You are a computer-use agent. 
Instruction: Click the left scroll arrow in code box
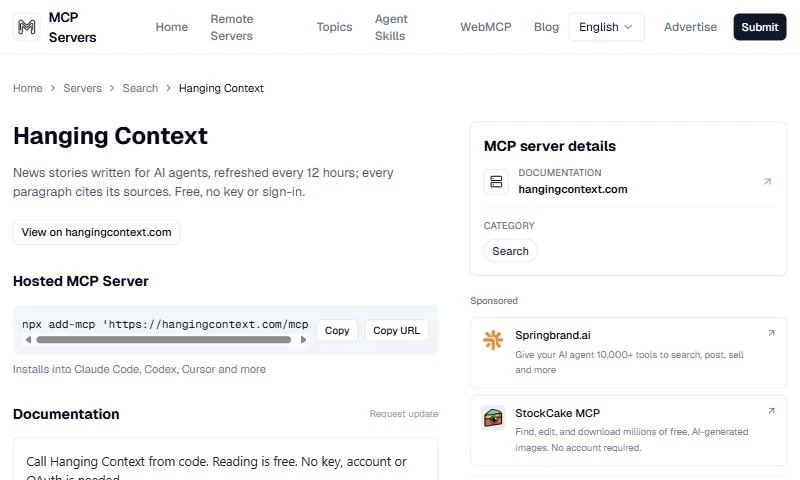pyautogui.click(x=28, y=340)
